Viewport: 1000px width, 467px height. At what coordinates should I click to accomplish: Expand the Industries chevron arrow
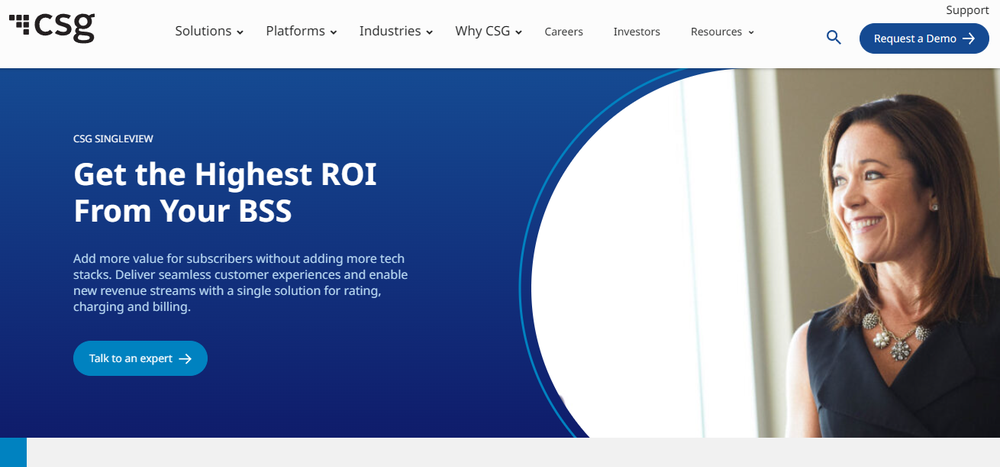tap(429, 33)
